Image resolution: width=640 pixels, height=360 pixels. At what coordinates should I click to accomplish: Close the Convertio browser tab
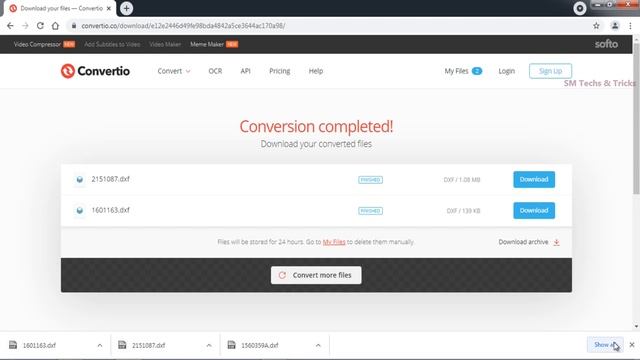[109, 8]
